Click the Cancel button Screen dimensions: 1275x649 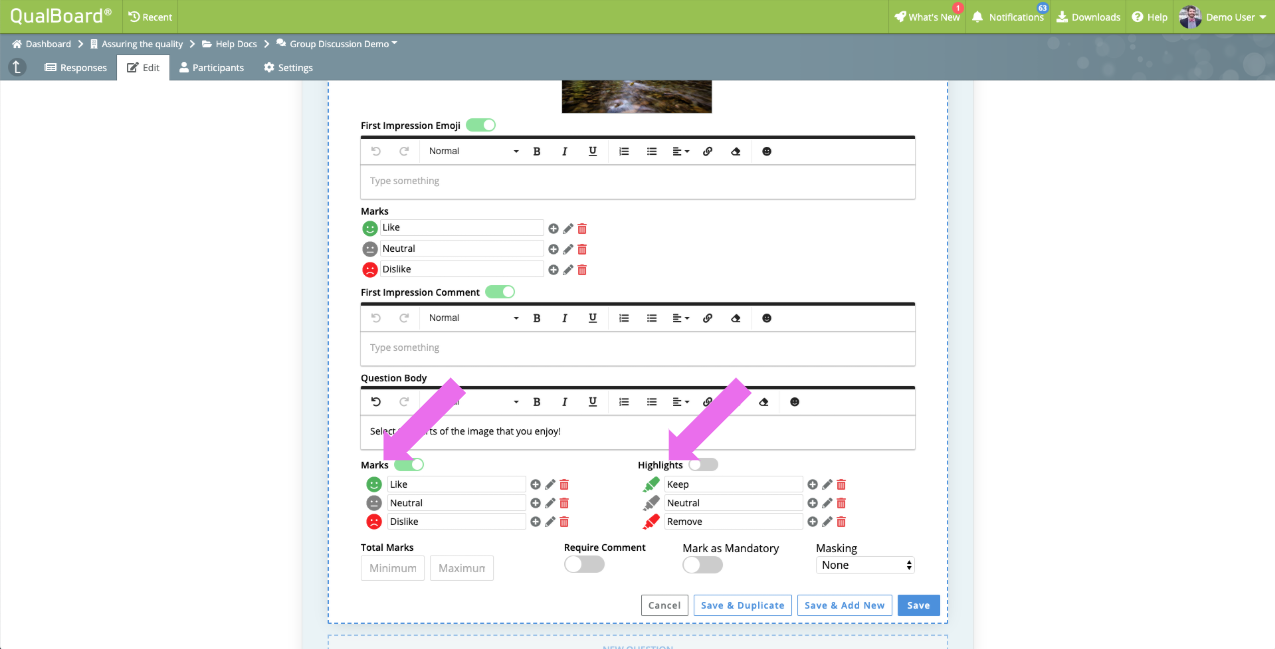coord(664,605)
